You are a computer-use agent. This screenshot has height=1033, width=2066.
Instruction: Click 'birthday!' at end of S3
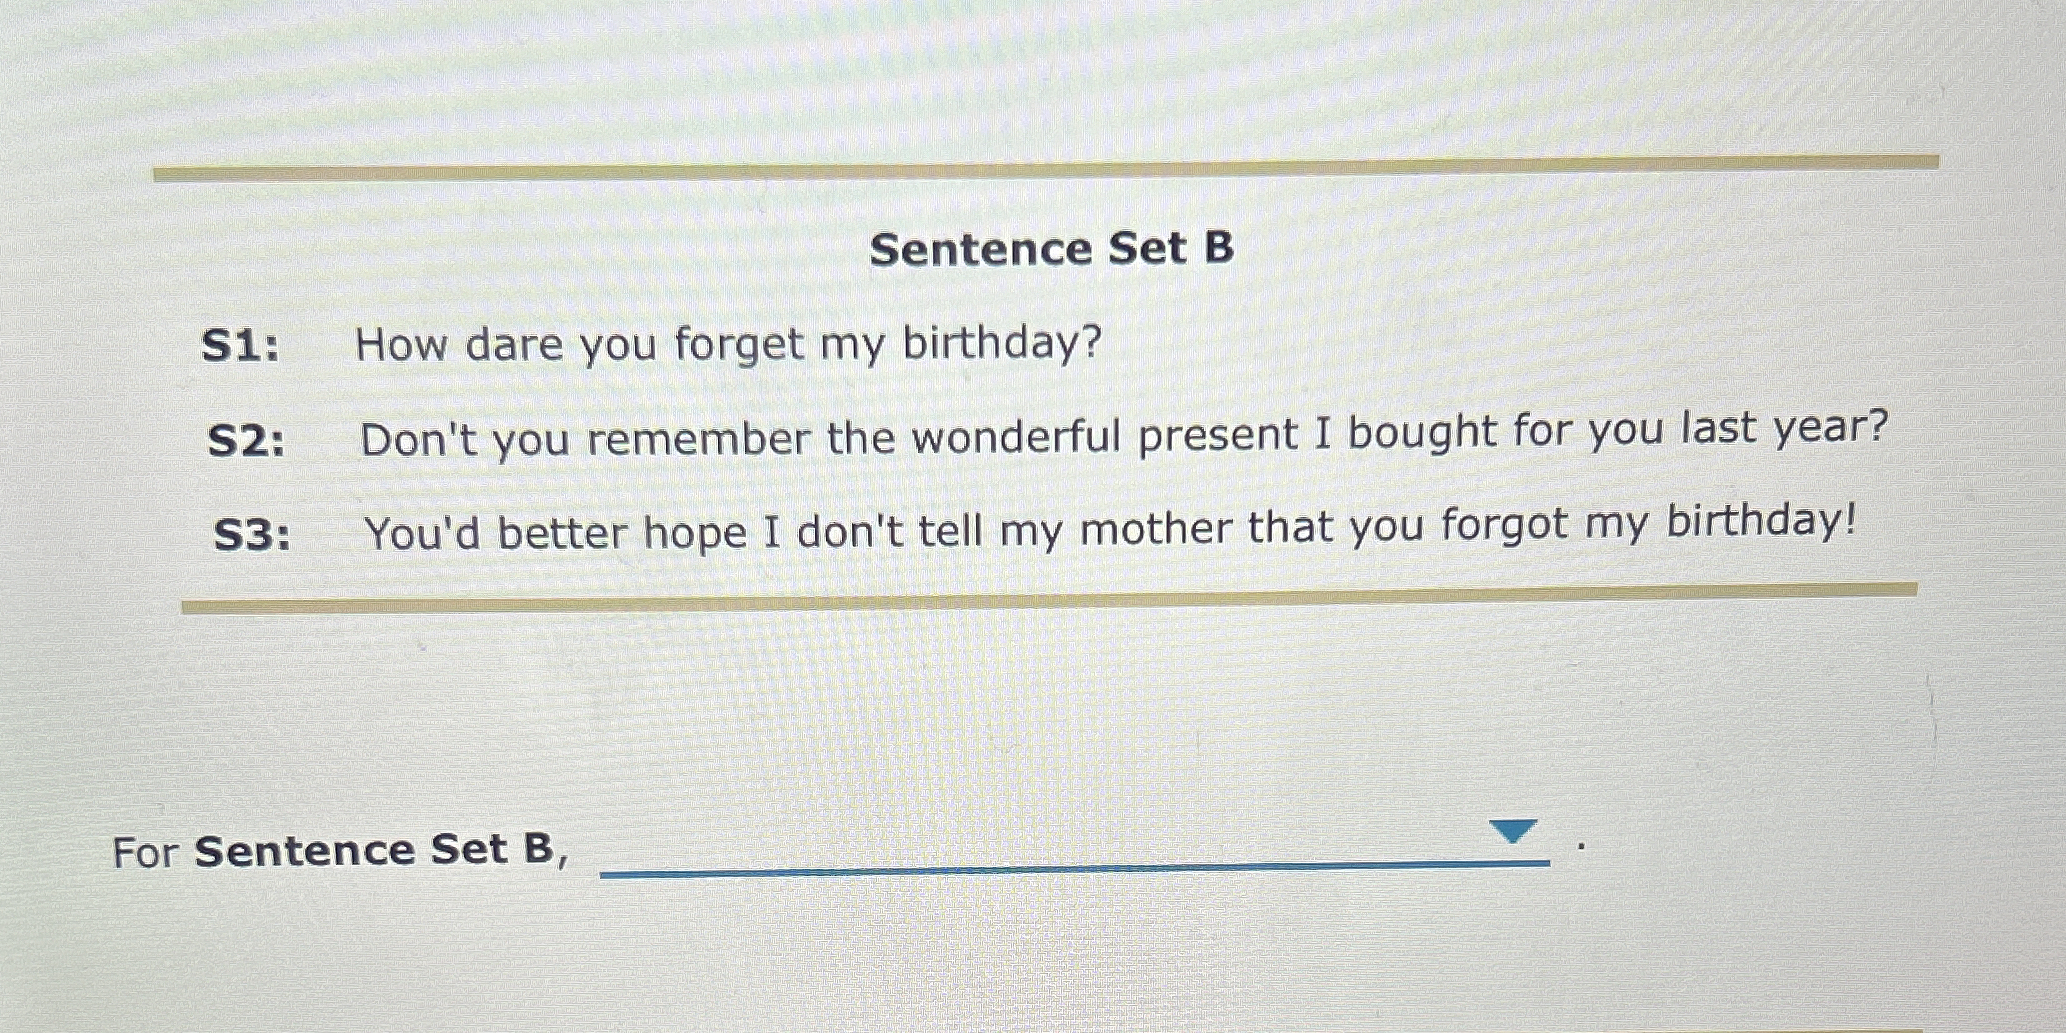[x=1761, y=522]
